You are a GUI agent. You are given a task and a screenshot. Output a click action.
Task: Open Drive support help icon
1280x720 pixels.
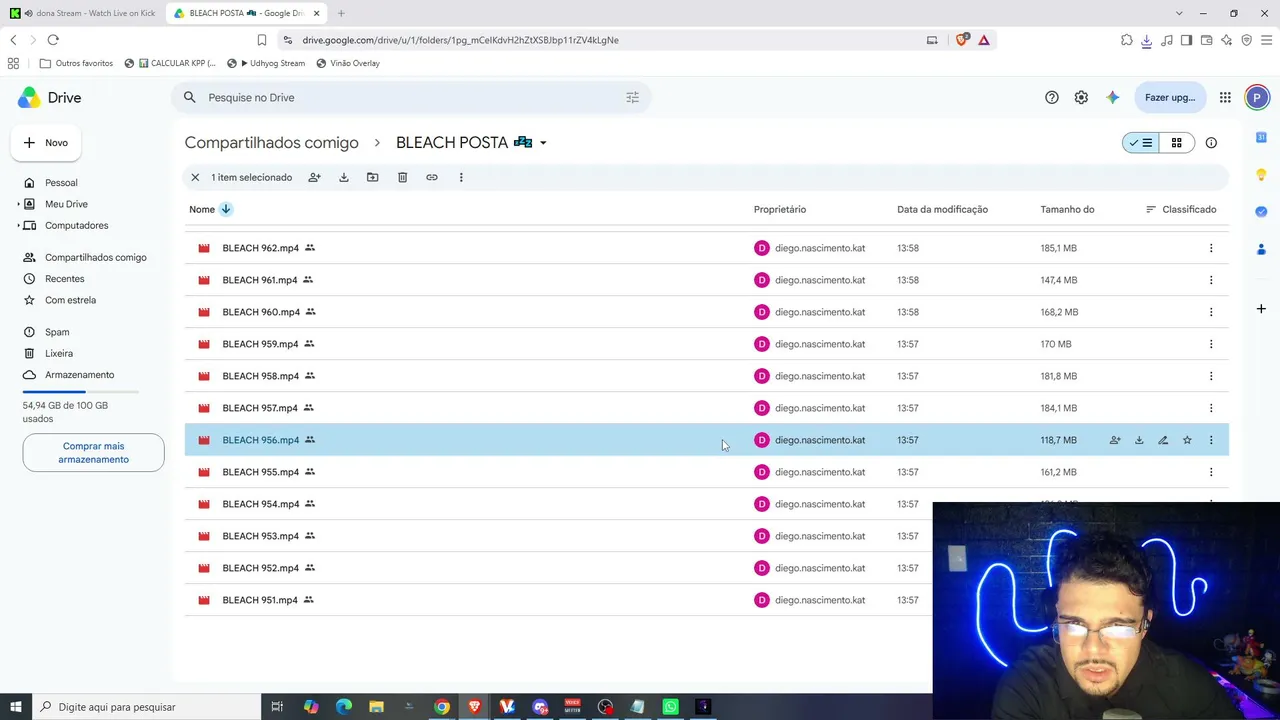click(x=1051, y=97)
